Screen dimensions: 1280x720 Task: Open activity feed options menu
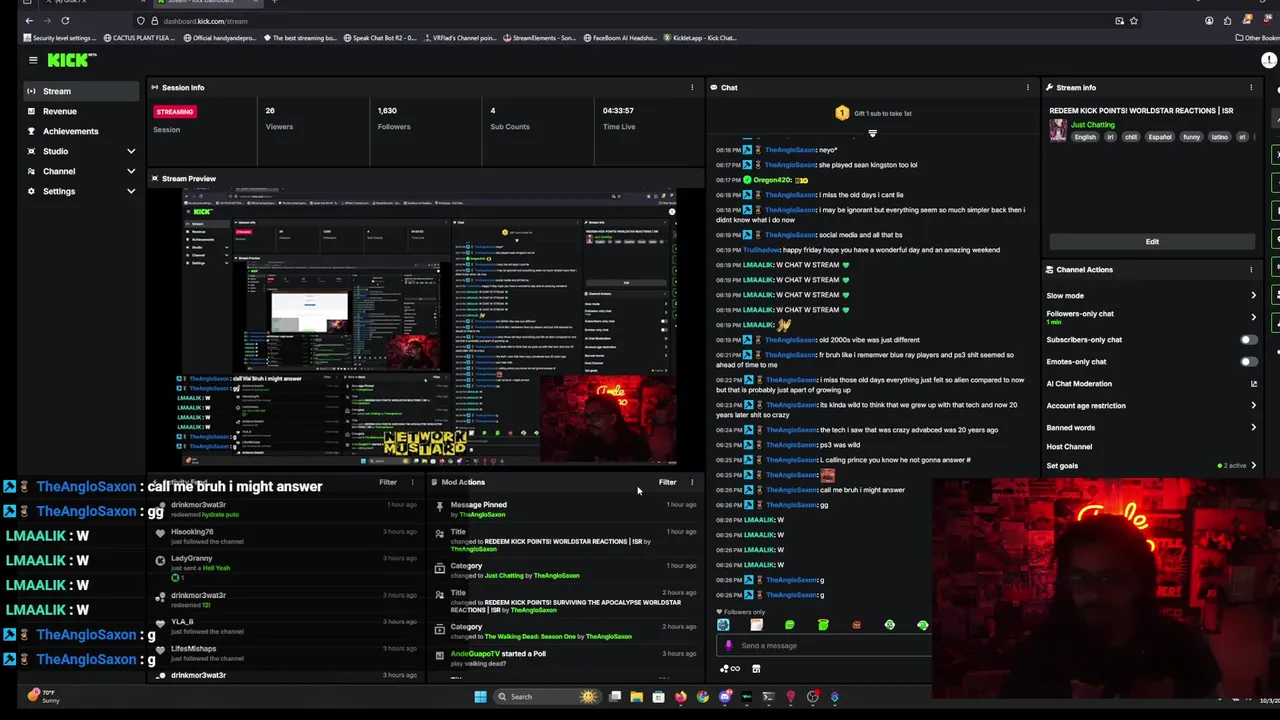pos(412,482)
